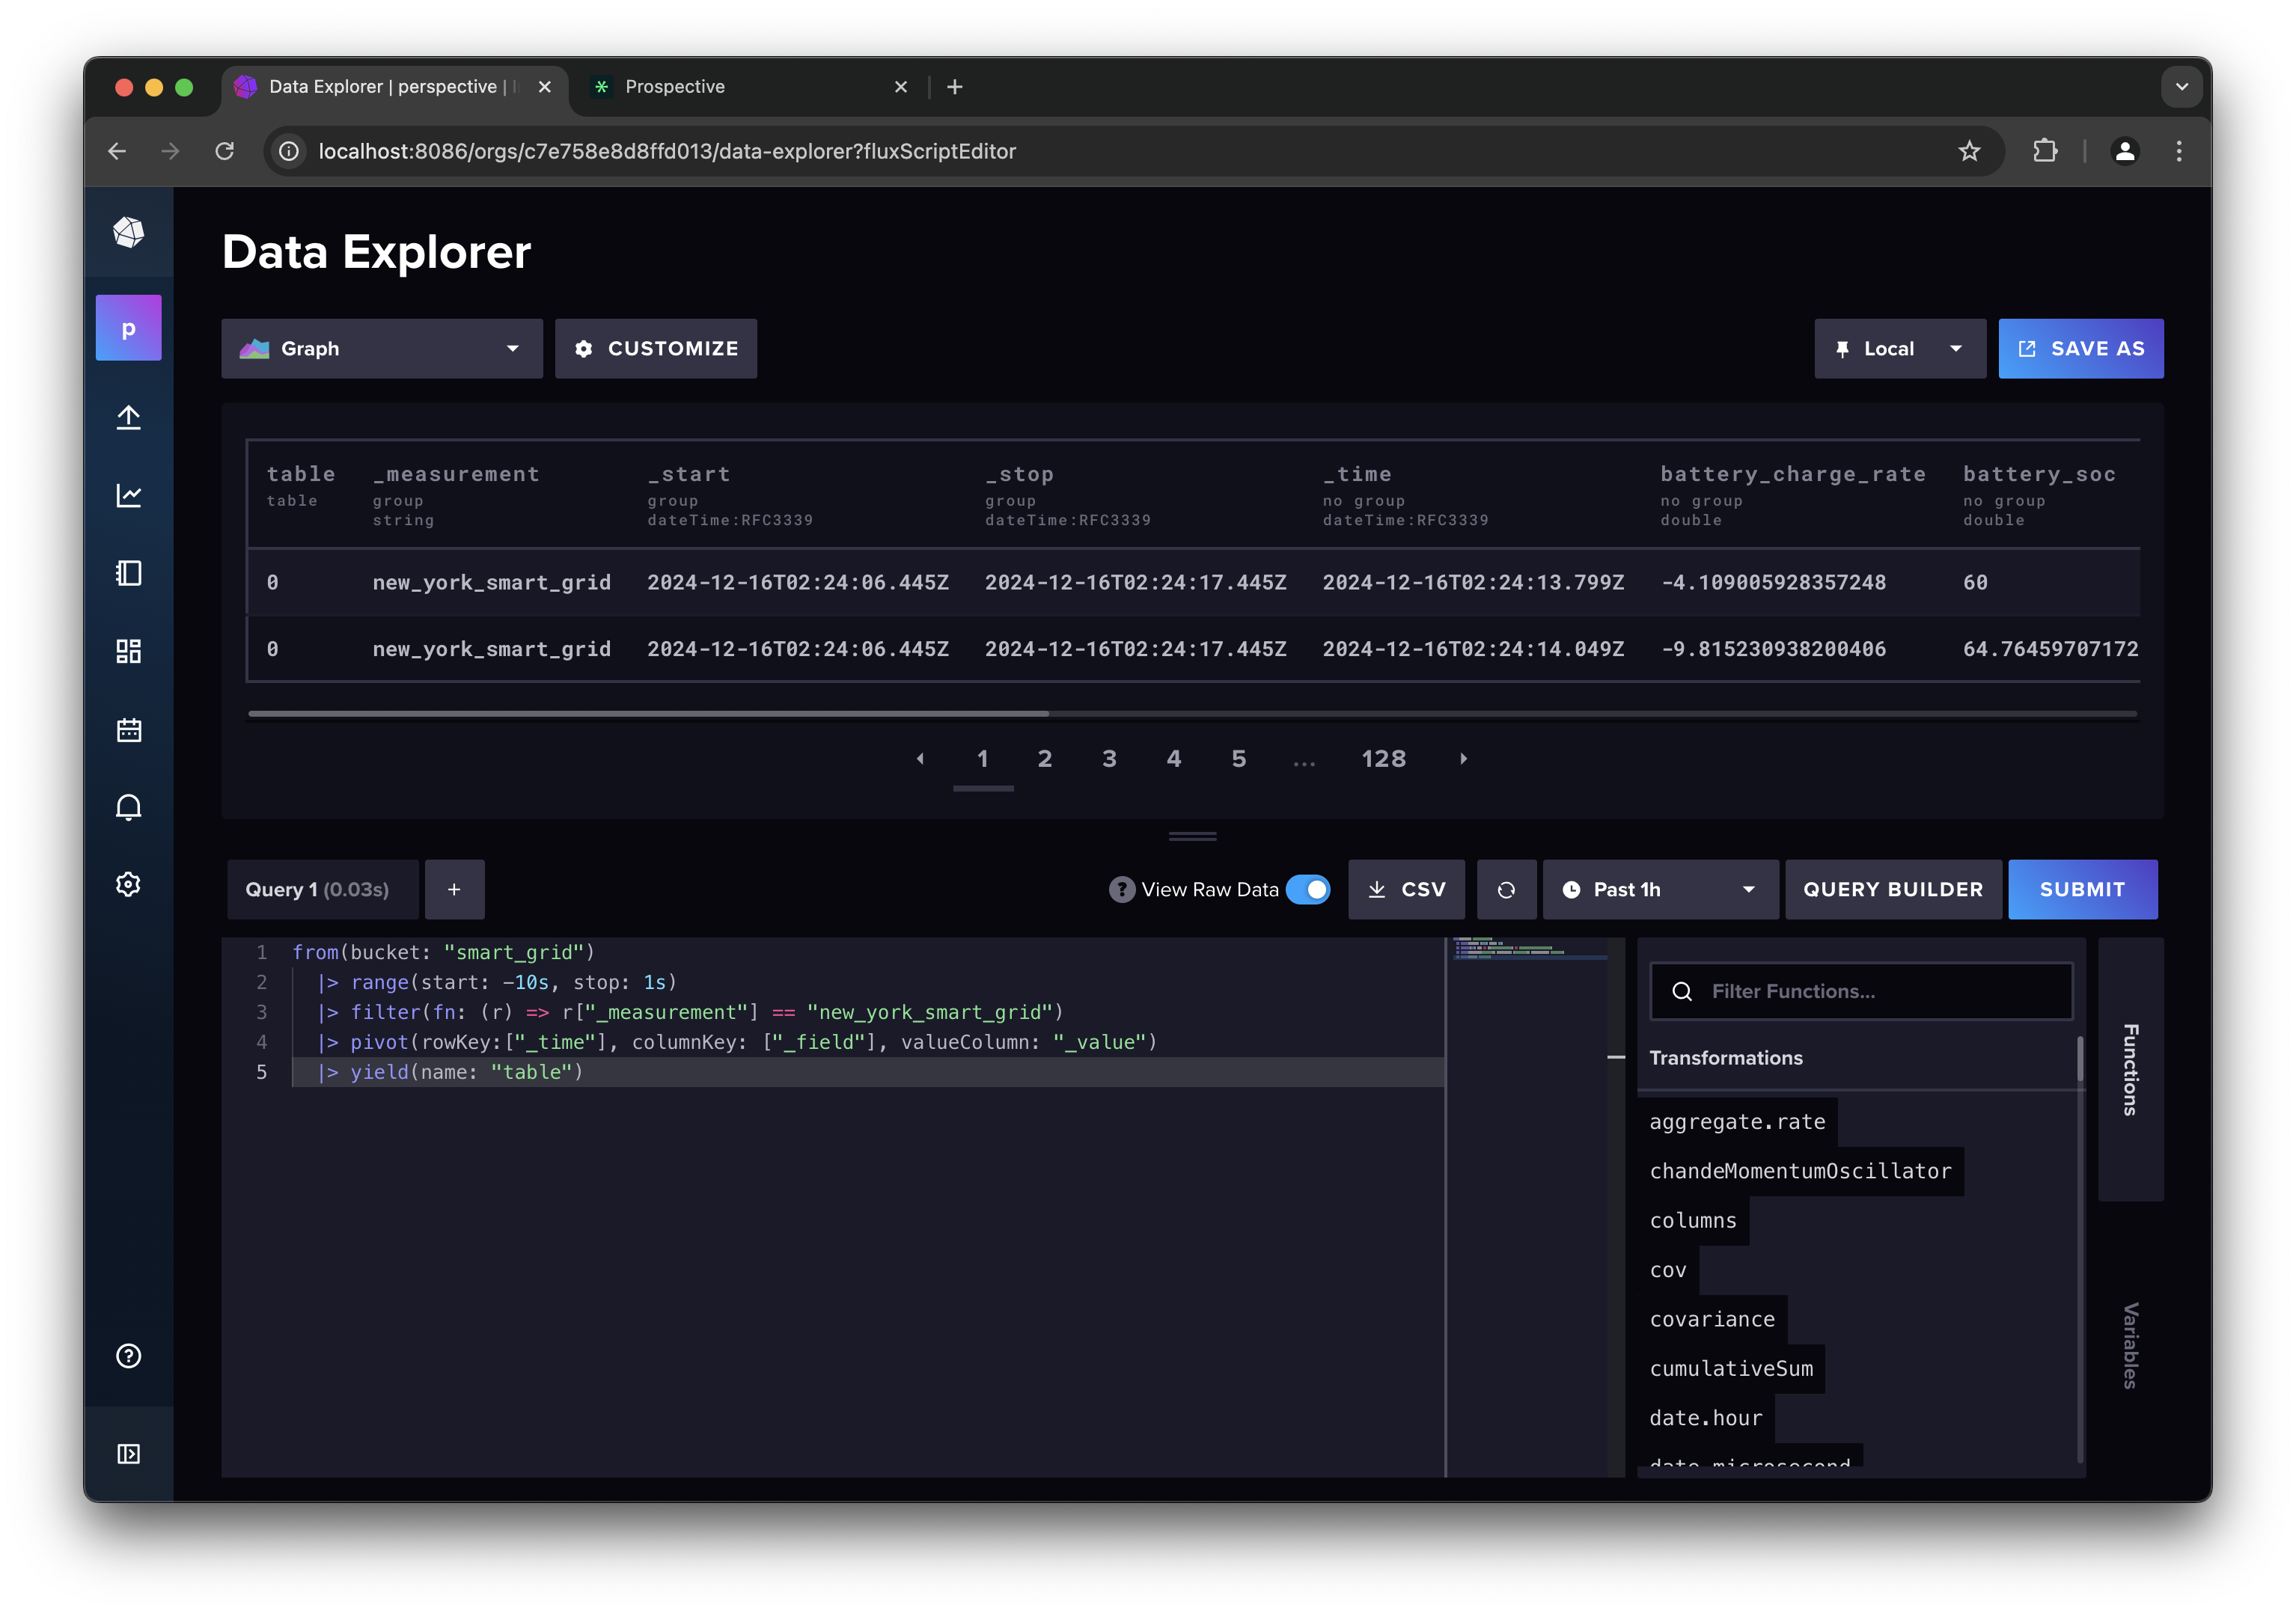Go to results page 3
The image size is (2296, 1613).
pos(1109,759)
